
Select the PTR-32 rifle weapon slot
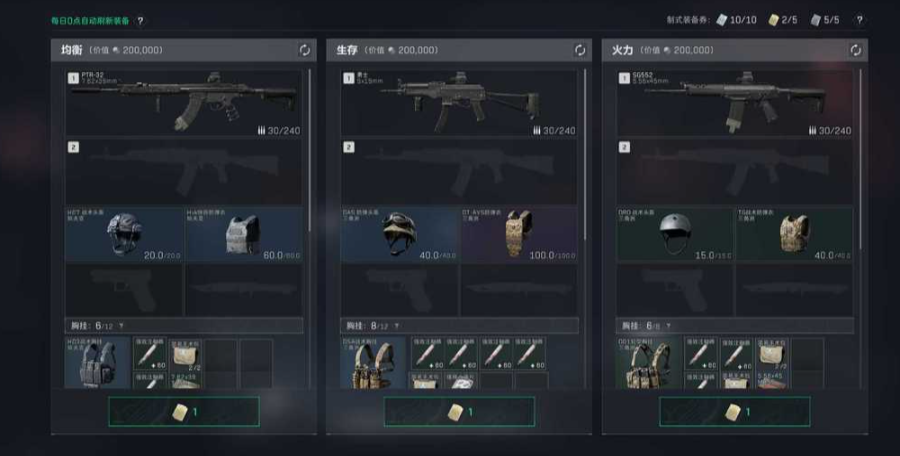184,103
